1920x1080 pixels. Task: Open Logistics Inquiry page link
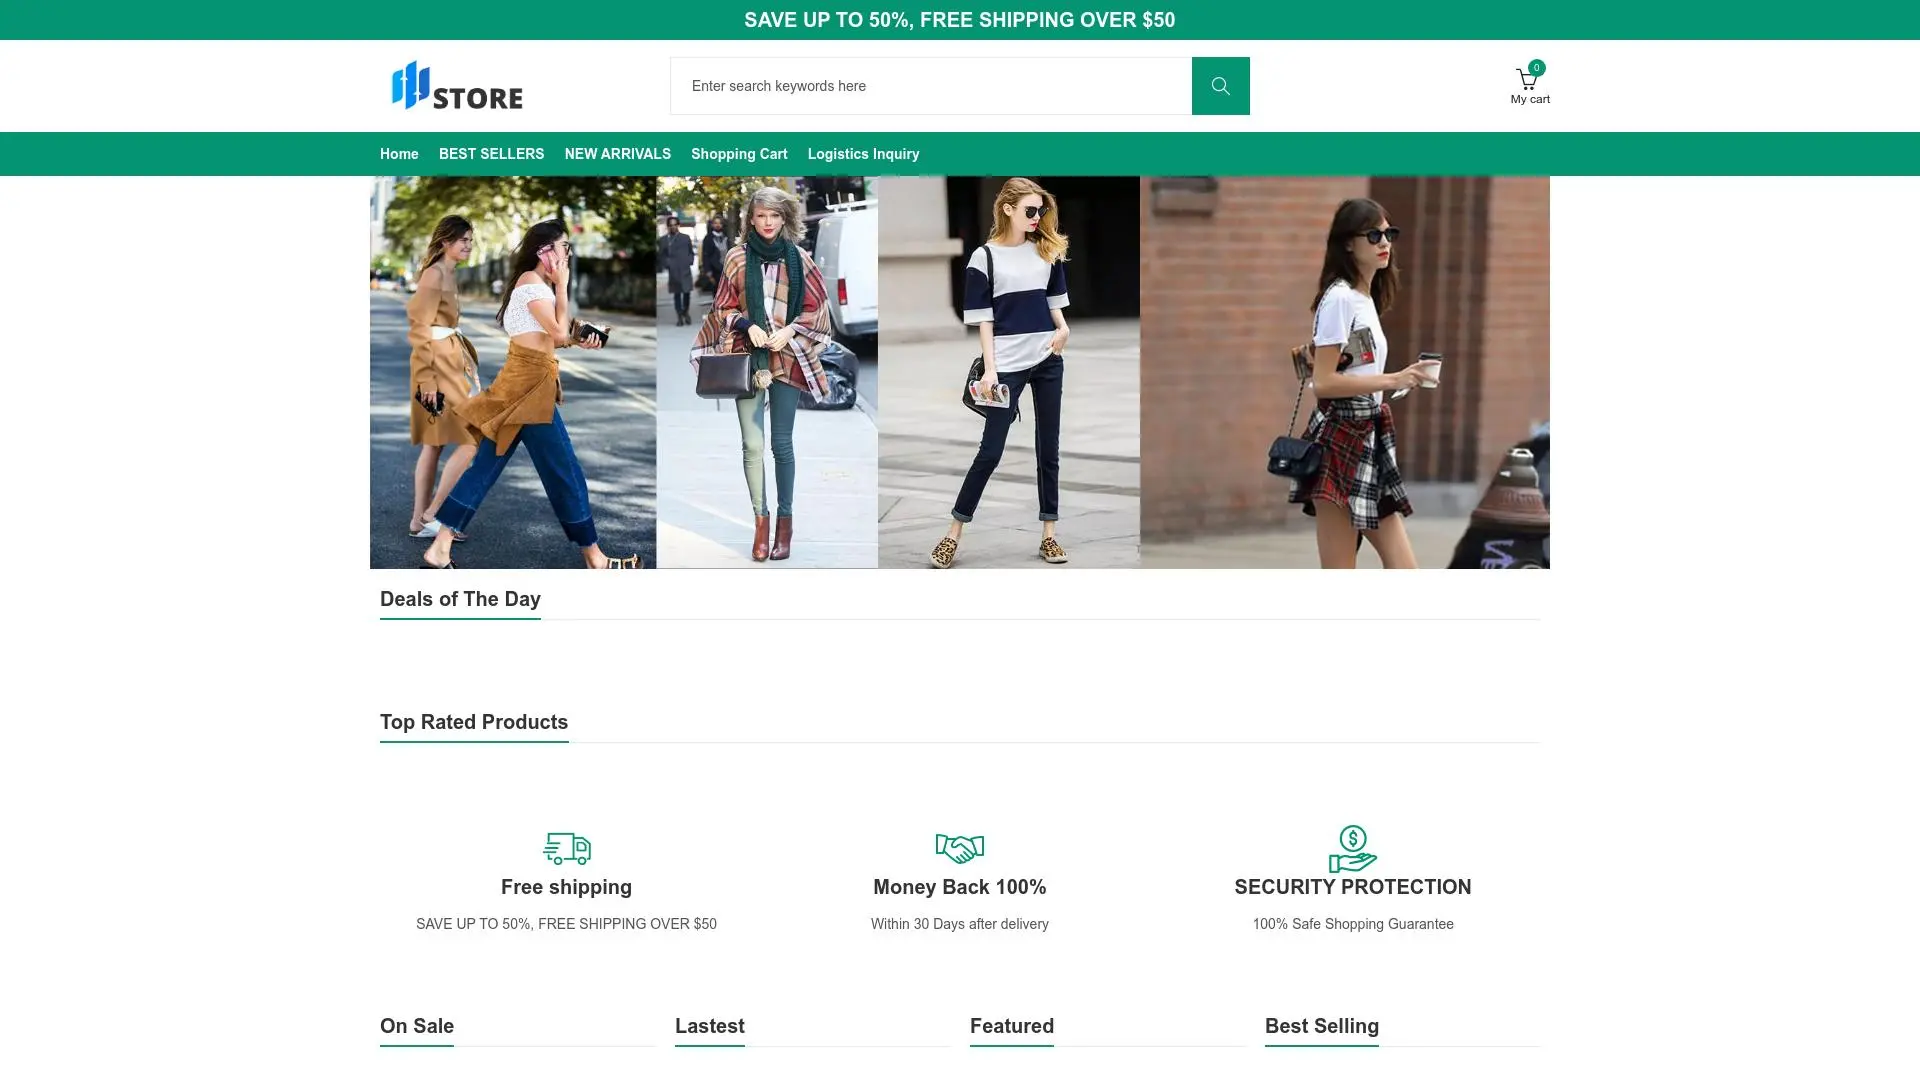863,154
